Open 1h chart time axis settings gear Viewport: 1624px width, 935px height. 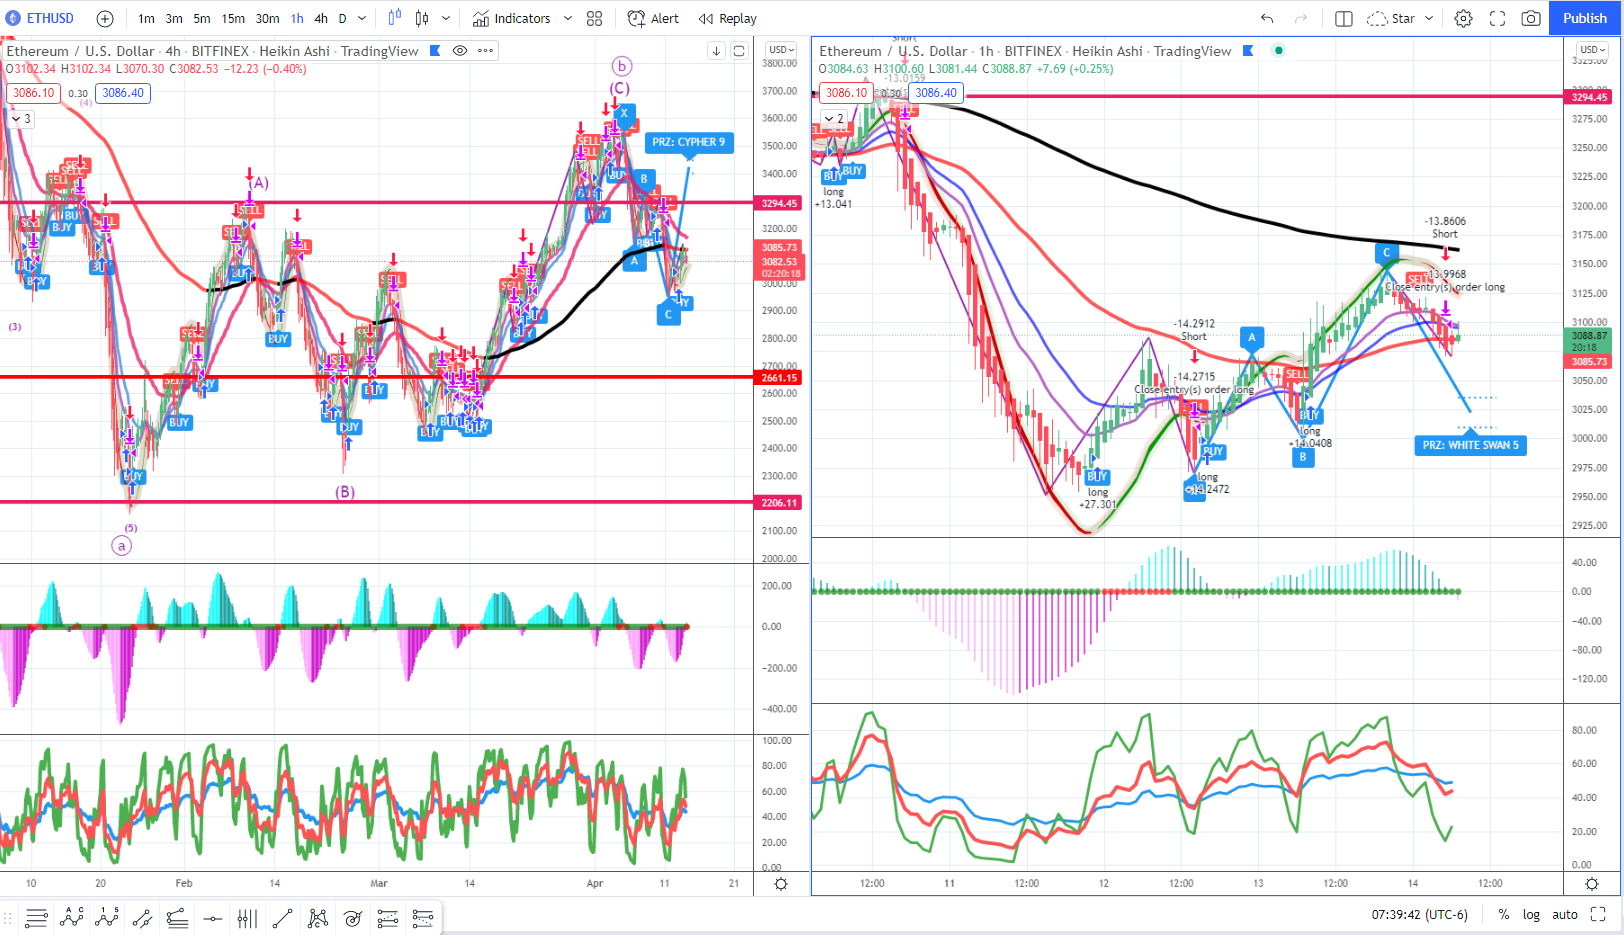(x=1592, y=884)
